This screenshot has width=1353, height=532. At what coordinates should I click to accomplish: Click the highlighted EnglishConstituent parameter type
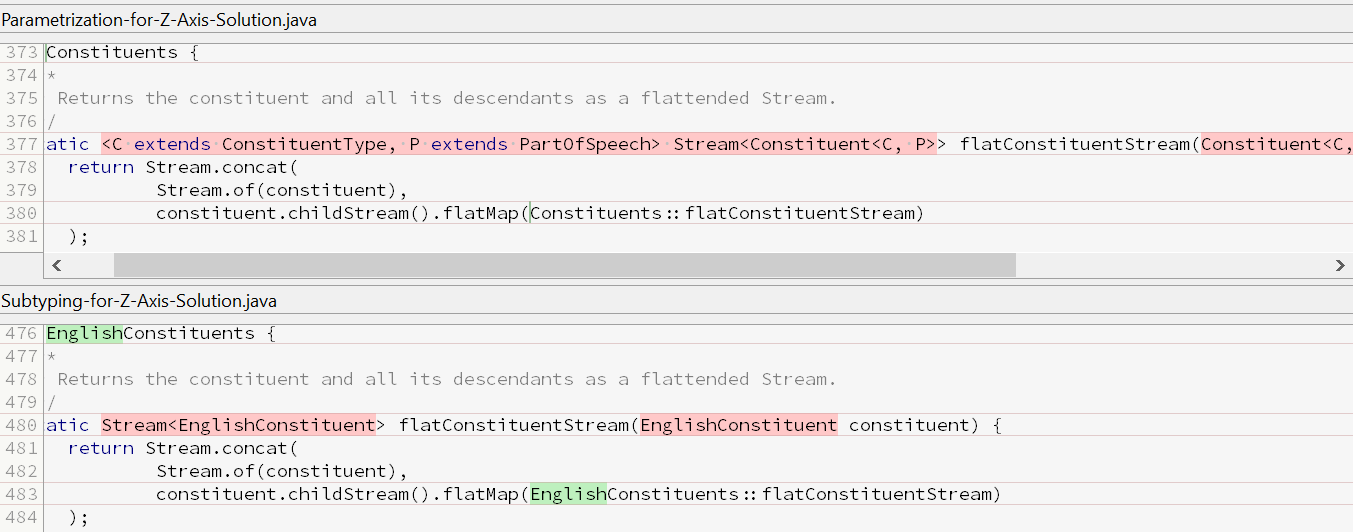coord(738,425)
